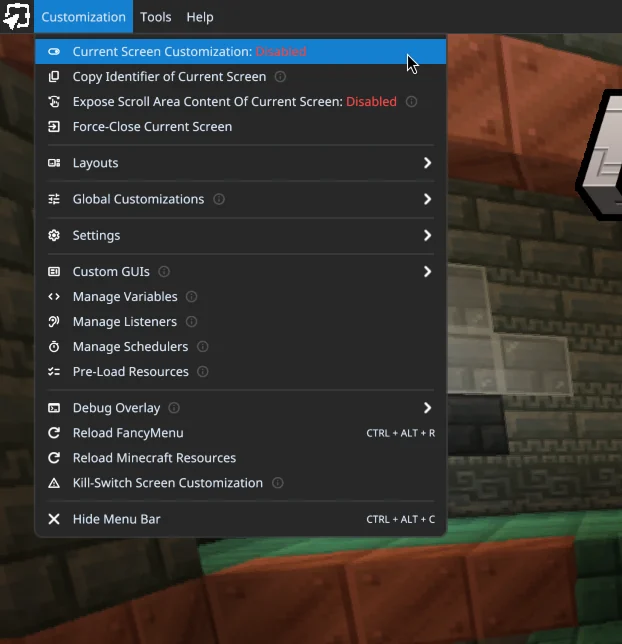Select Reload FancyMenu
The height and width of the screenshot is (644, 622).
pyautogui.click(x=241, y=433)
